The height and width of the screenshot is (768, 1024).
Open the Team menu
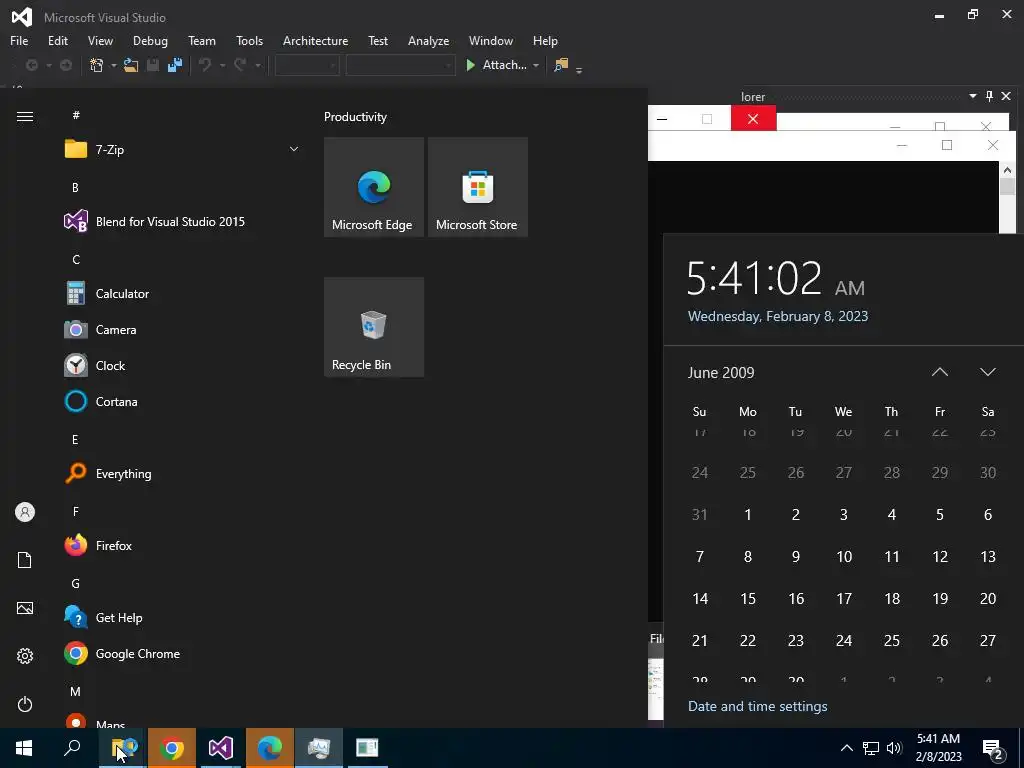pos(202,40)
